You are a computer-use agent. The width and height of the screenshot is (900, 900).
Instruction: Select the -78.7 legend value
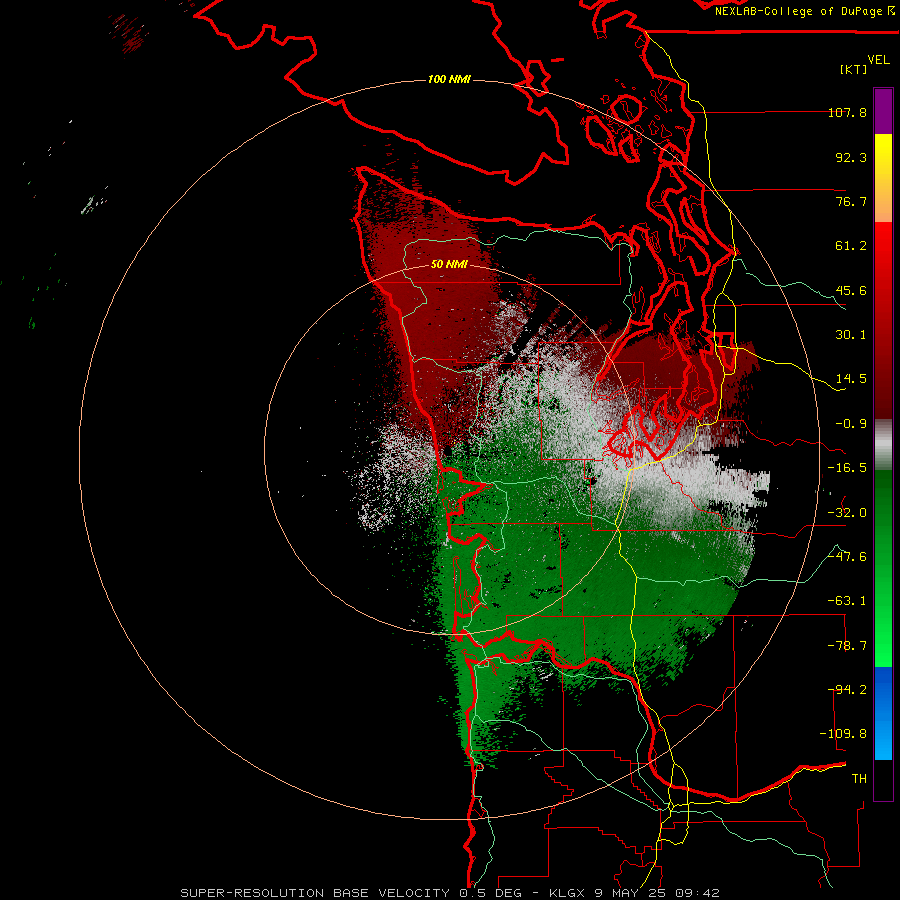click(x=847, y=646)
